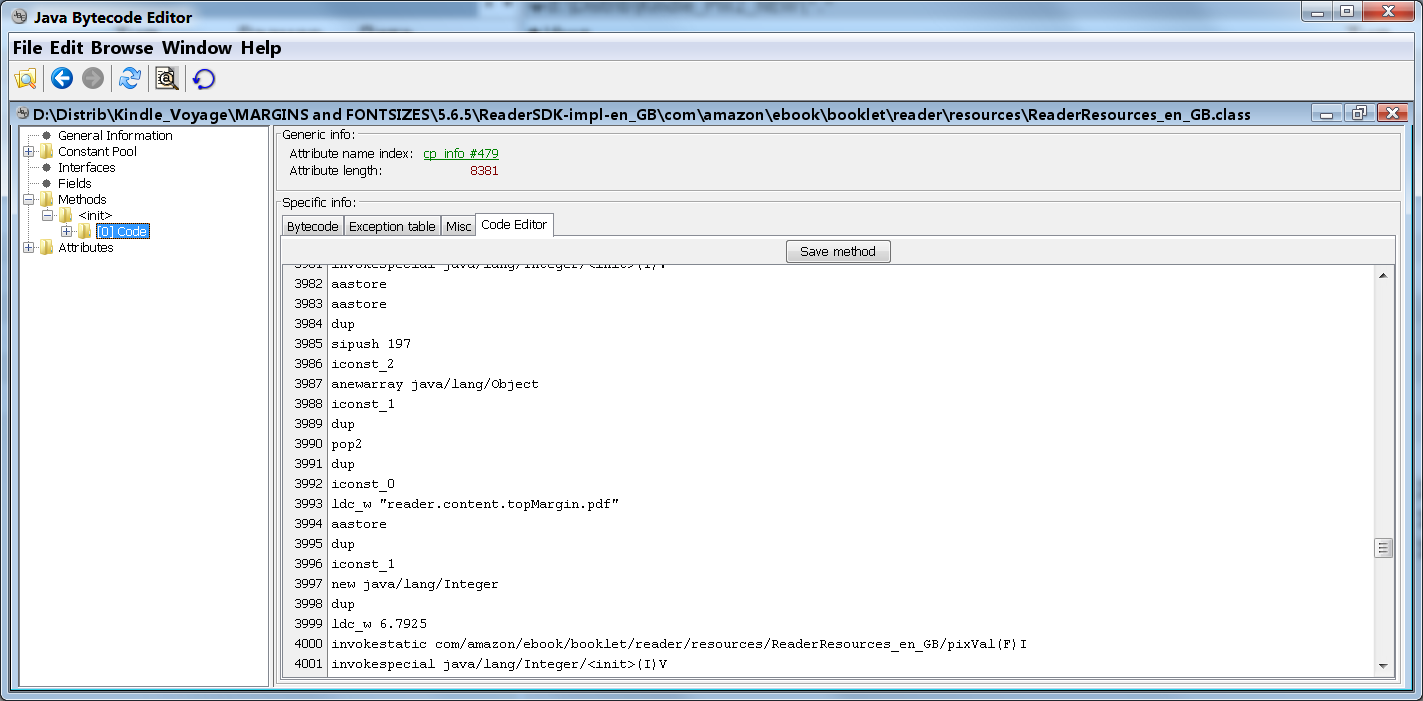Click the greyed-out forward arrow icon
The height and width of the screenshot is (701, 1423).
click(x=93, y=78)
